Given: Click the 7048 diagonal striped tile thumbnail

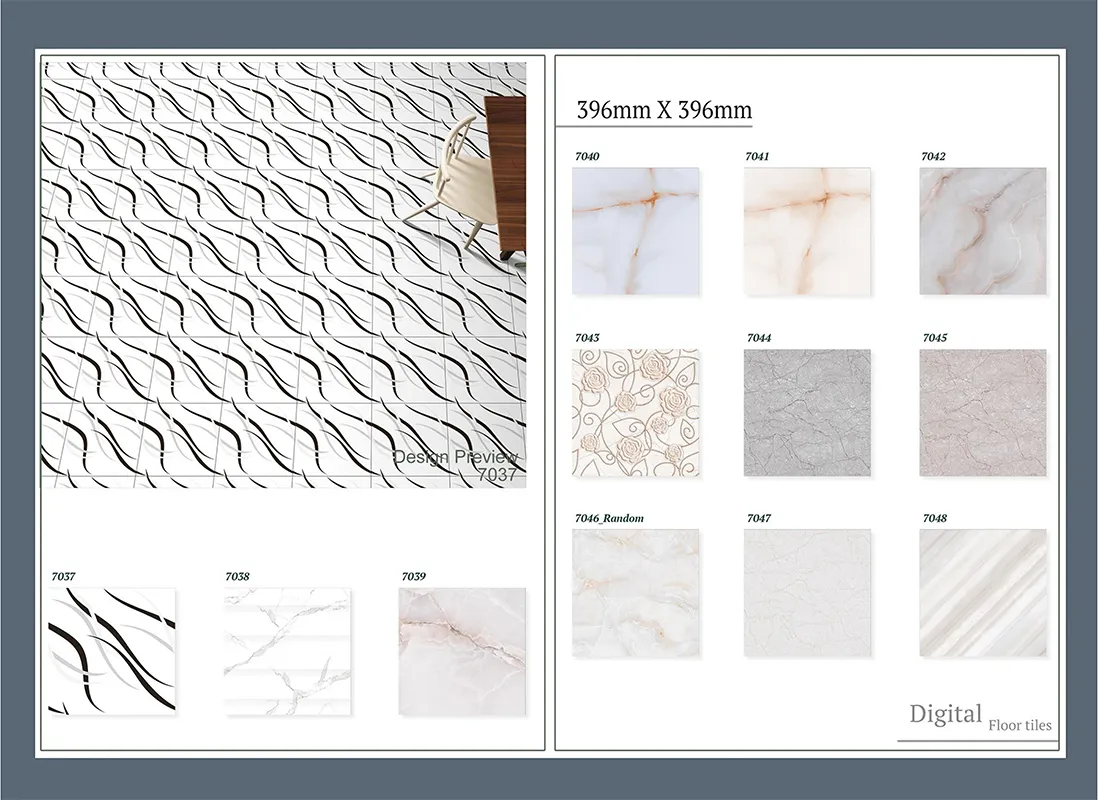Looking at the screenshot, I should pyautogui.click(x=983, y=593).
